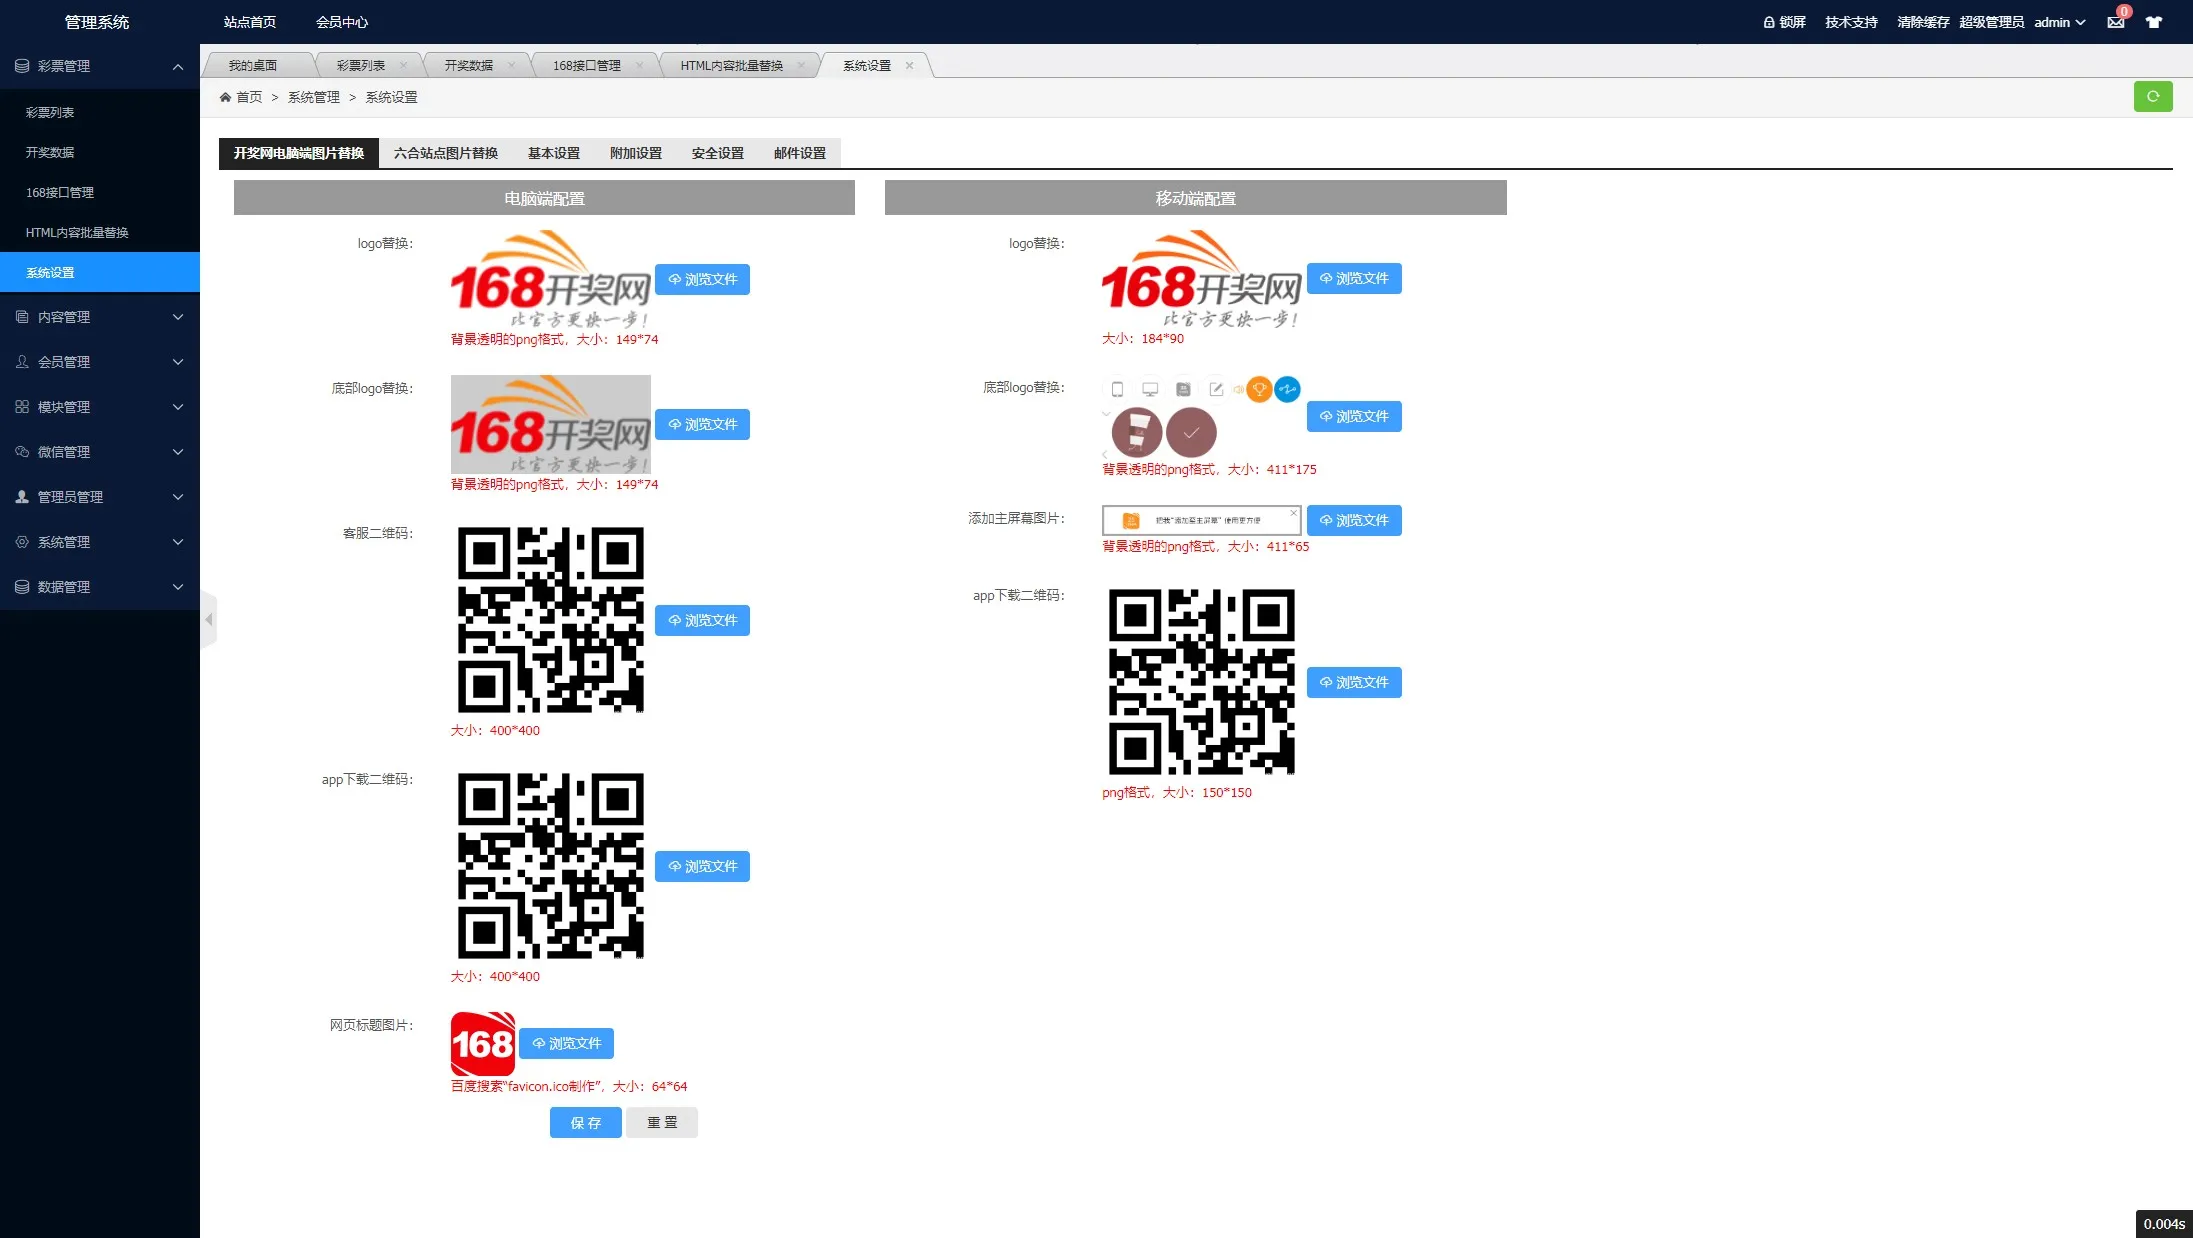Click 清除缓存 in the top bar

(x=1922, y=22)
